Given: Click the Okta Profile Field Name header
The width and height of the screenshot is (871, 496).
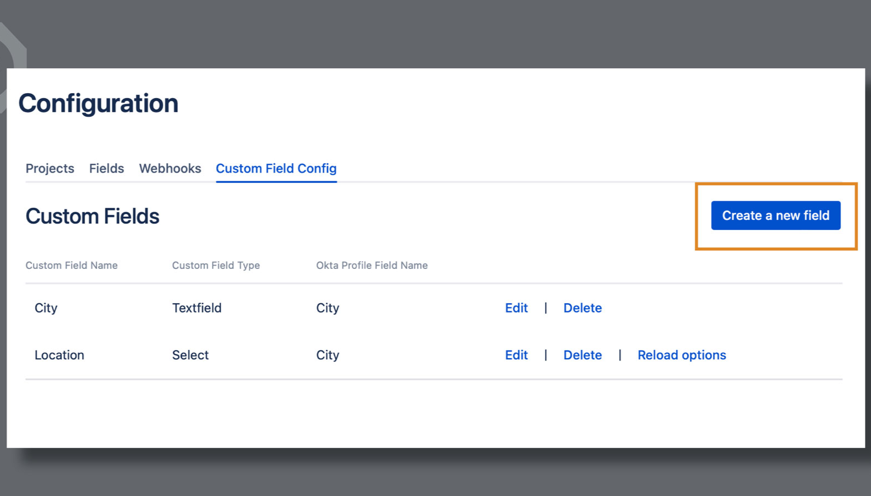Looking at the screenshot, I should (x=372, y=265).
